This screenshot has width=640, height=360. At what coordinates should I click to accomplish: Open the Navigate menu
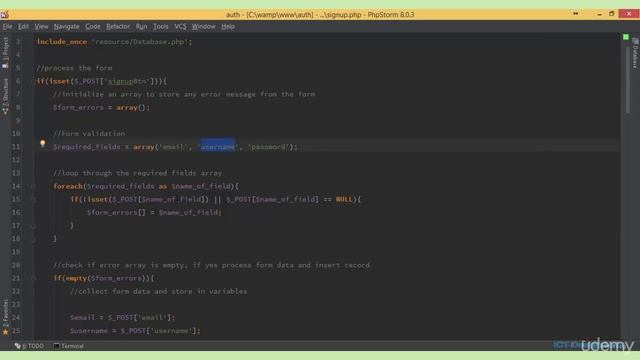tap(67, 27)
